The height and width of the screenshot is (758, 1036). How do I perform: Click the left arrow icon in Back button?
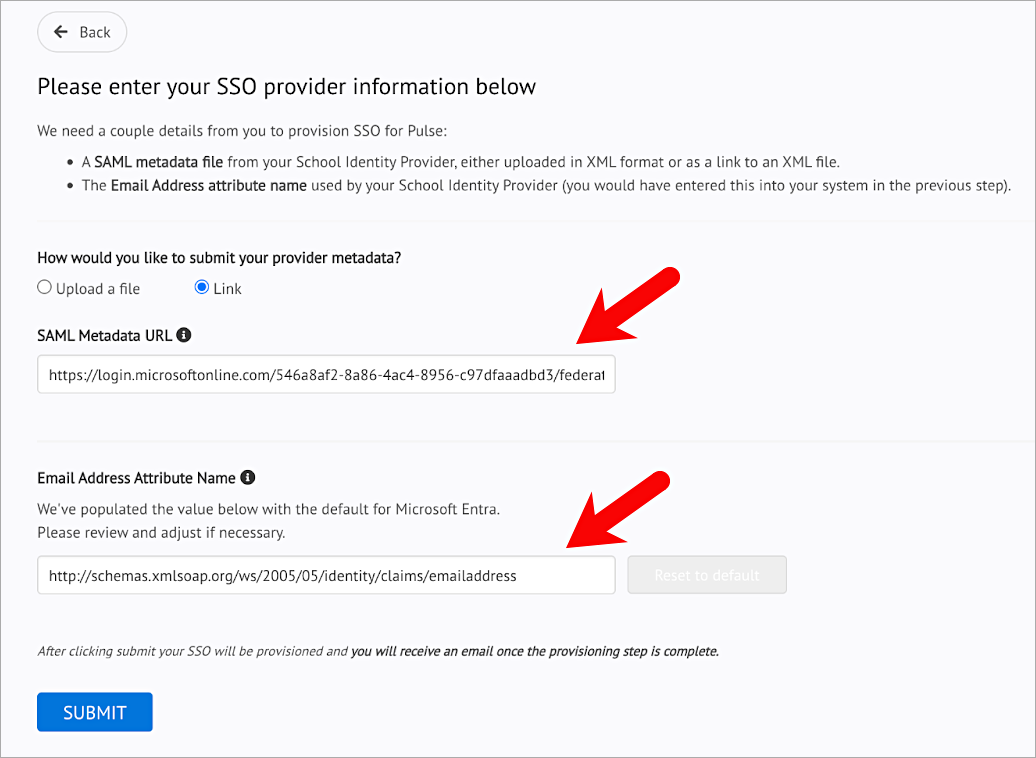pyautogui.click(x=60, y=31)
